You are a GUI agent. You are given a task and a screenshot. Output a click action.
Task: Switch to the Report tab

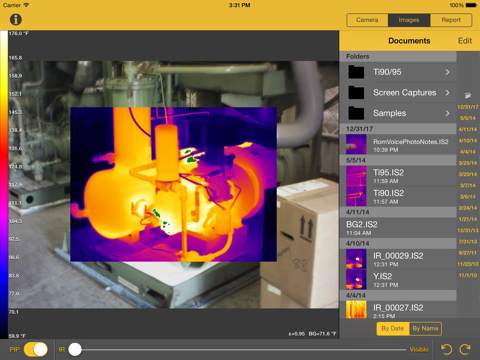451,20
